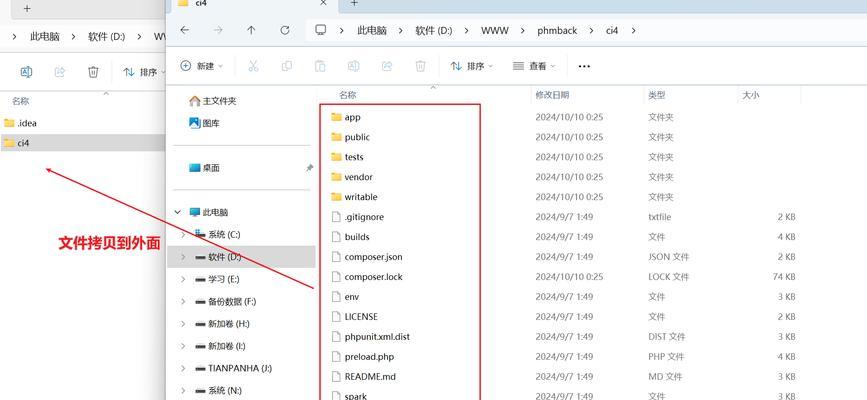Collapse the 此电脑 tree node
The image size is (867, 400).
point(177,212)
